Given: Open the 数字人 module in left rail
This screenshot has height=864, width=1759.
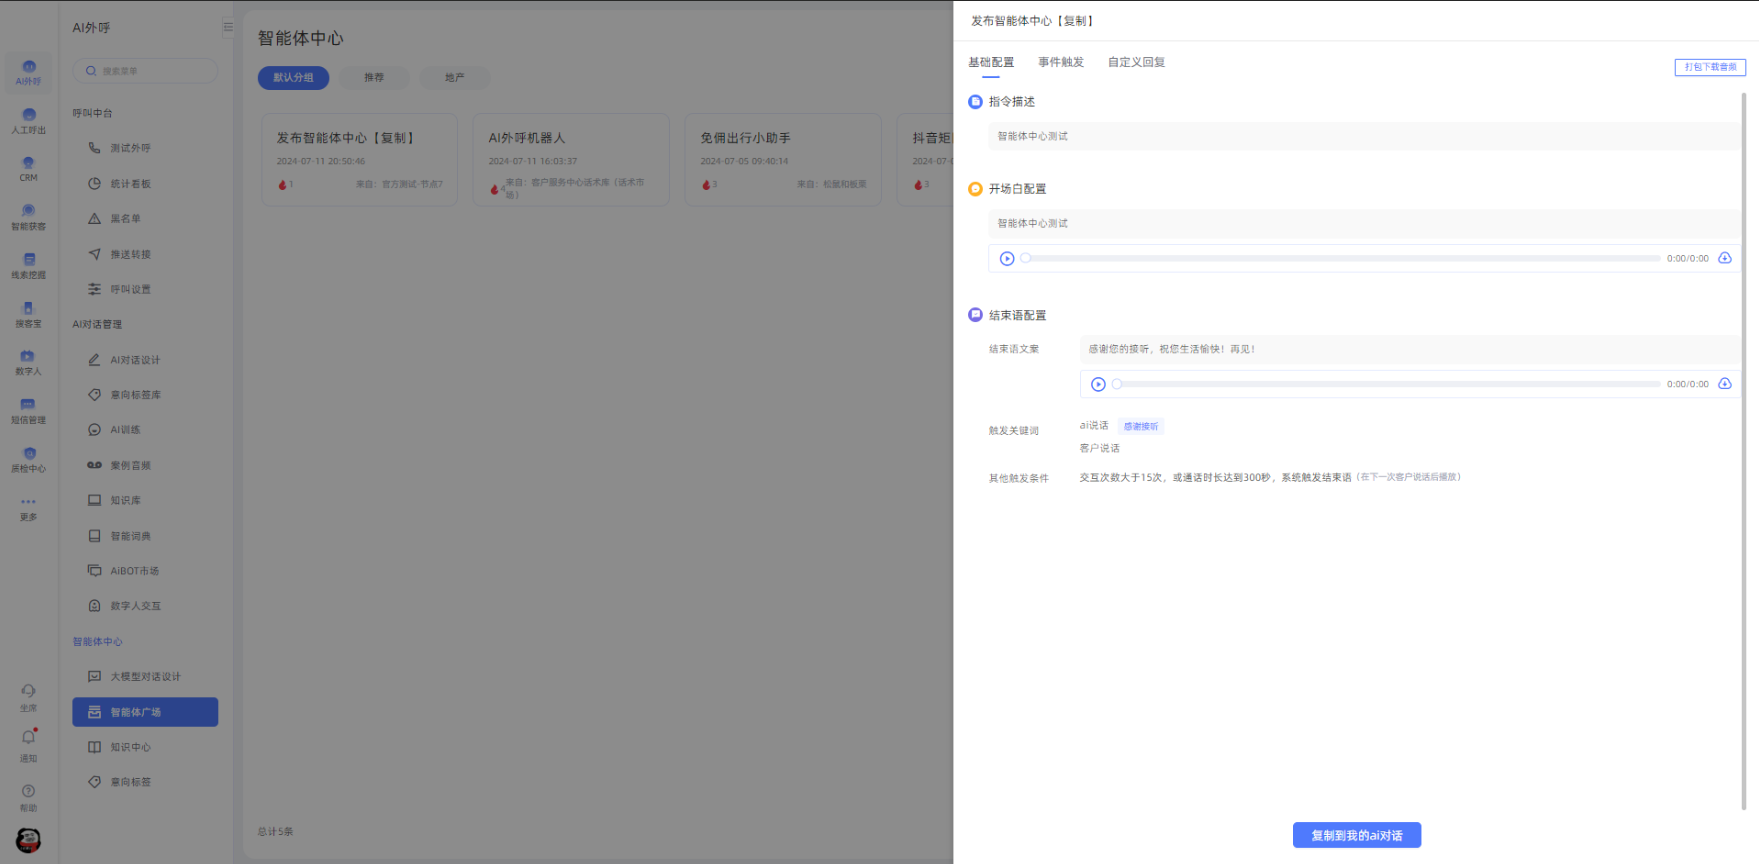Looking at the screenshot, I should 28,361.
